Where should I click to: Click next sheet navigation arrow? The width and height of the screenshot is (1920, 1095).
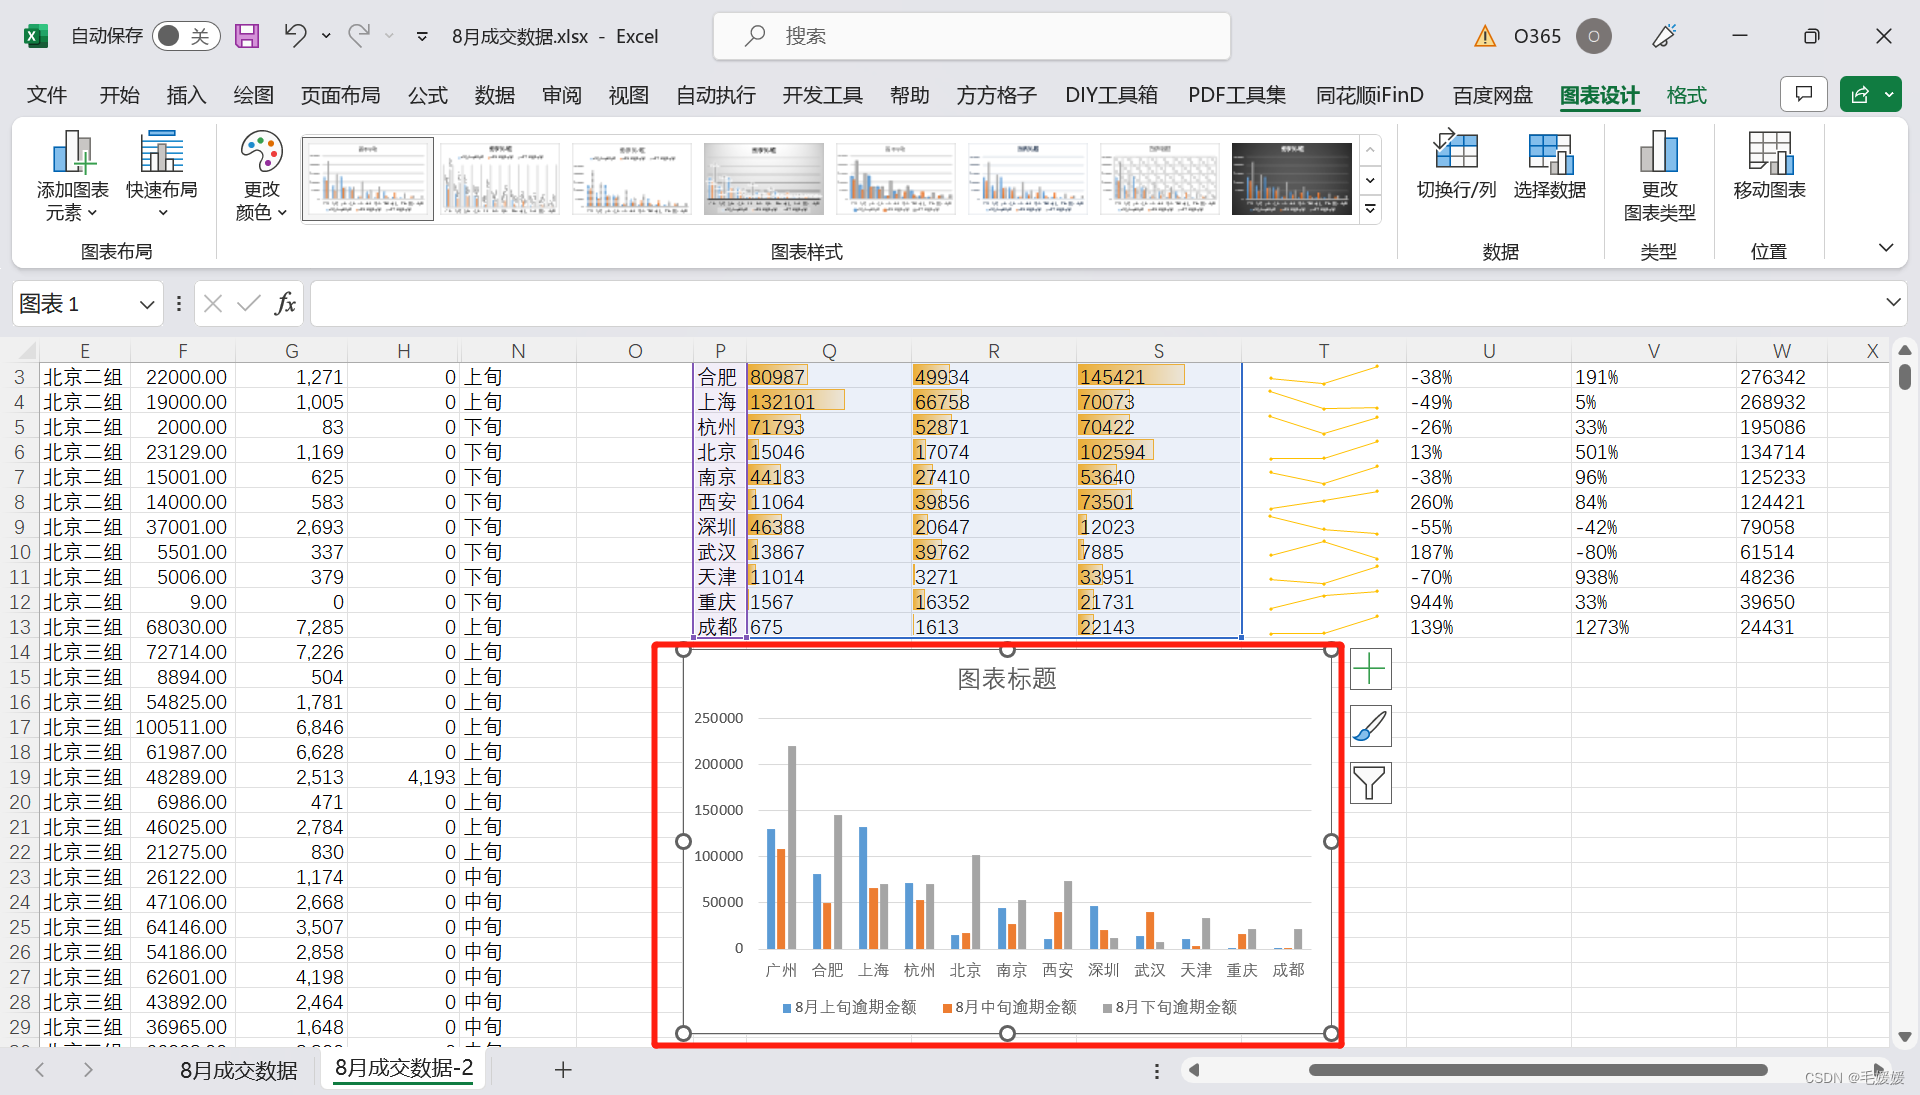coord(88,1070)
